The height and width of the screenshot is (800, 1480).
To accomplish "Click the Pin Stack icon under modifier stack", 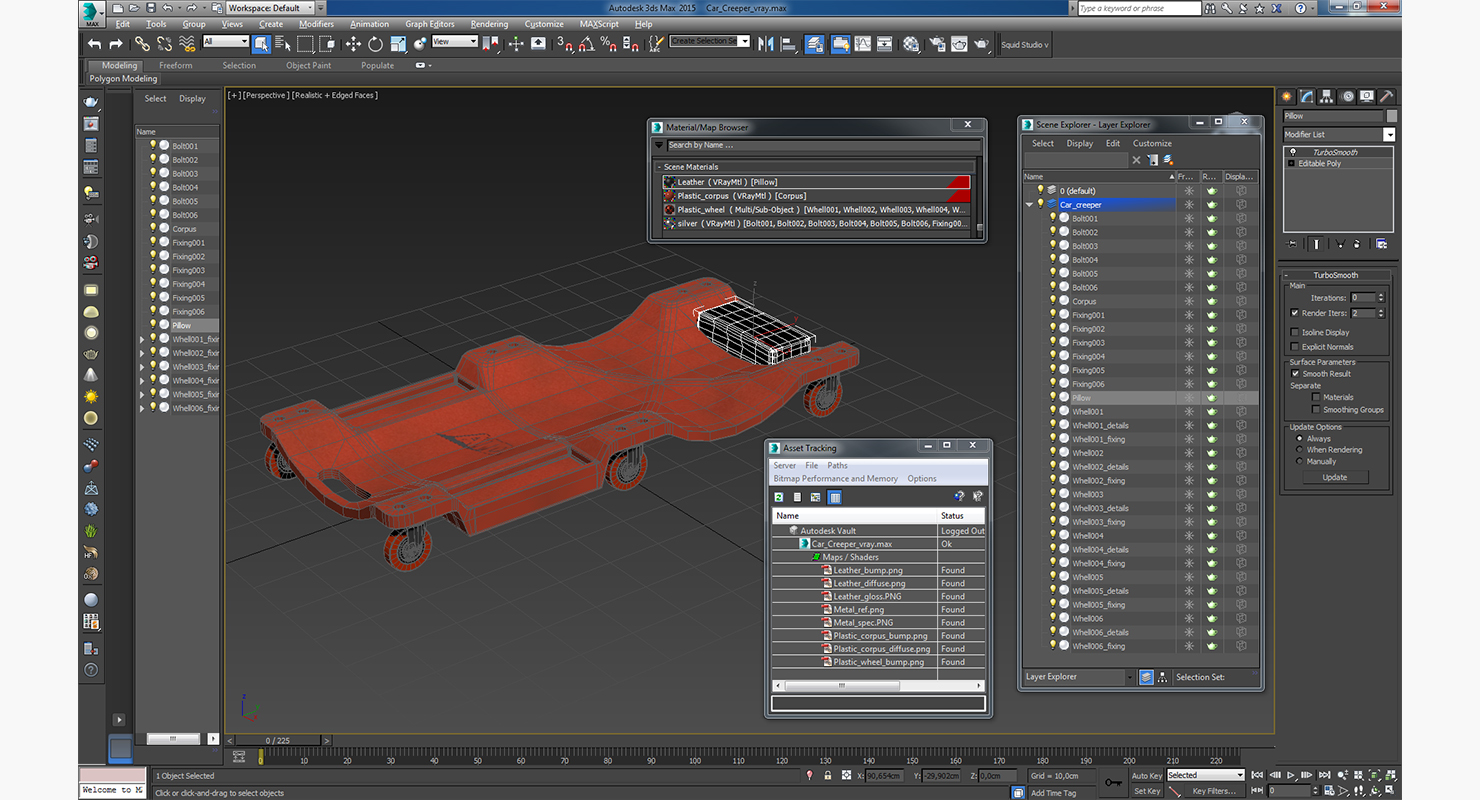I will [x=1292, y=243].
